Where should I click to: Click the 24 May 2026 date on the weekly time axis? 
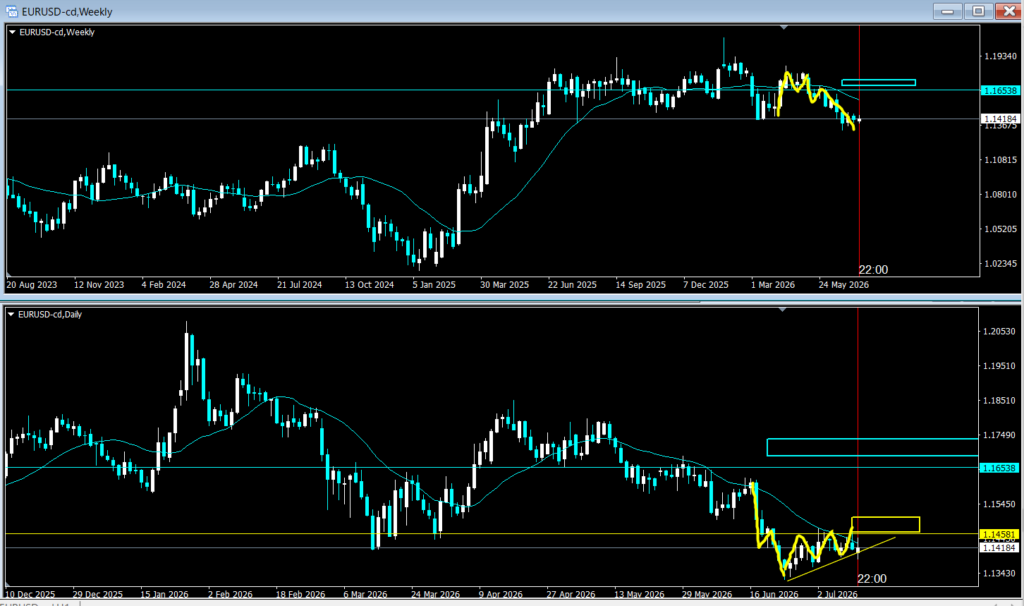coord(844,285)
